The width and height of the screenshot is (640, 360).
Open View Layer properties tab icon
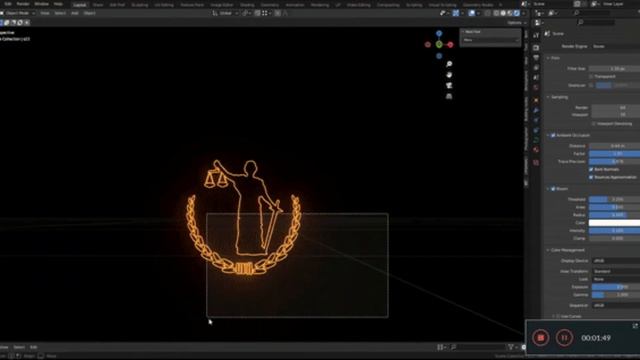coord(536,67)
